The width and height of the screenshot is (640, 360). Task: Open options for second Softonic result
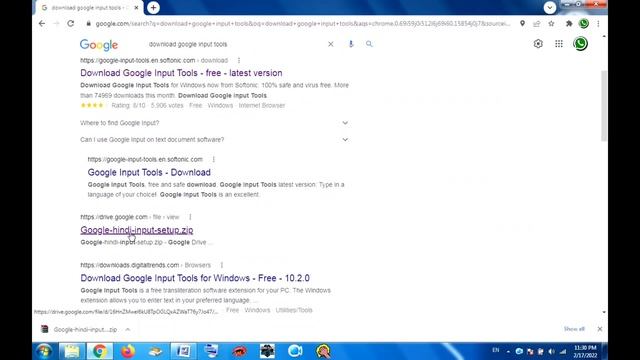click(213, 159)
